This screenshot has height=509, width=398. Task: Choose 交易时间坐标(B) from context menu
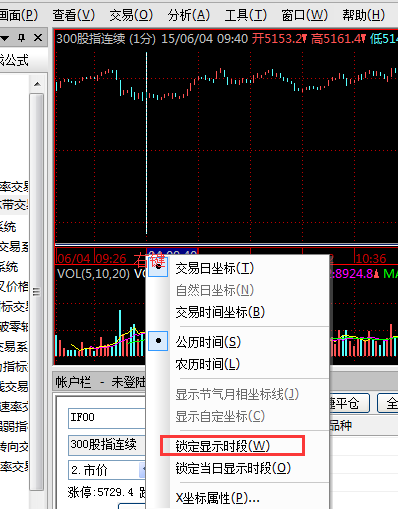click(x=220, y=312)
